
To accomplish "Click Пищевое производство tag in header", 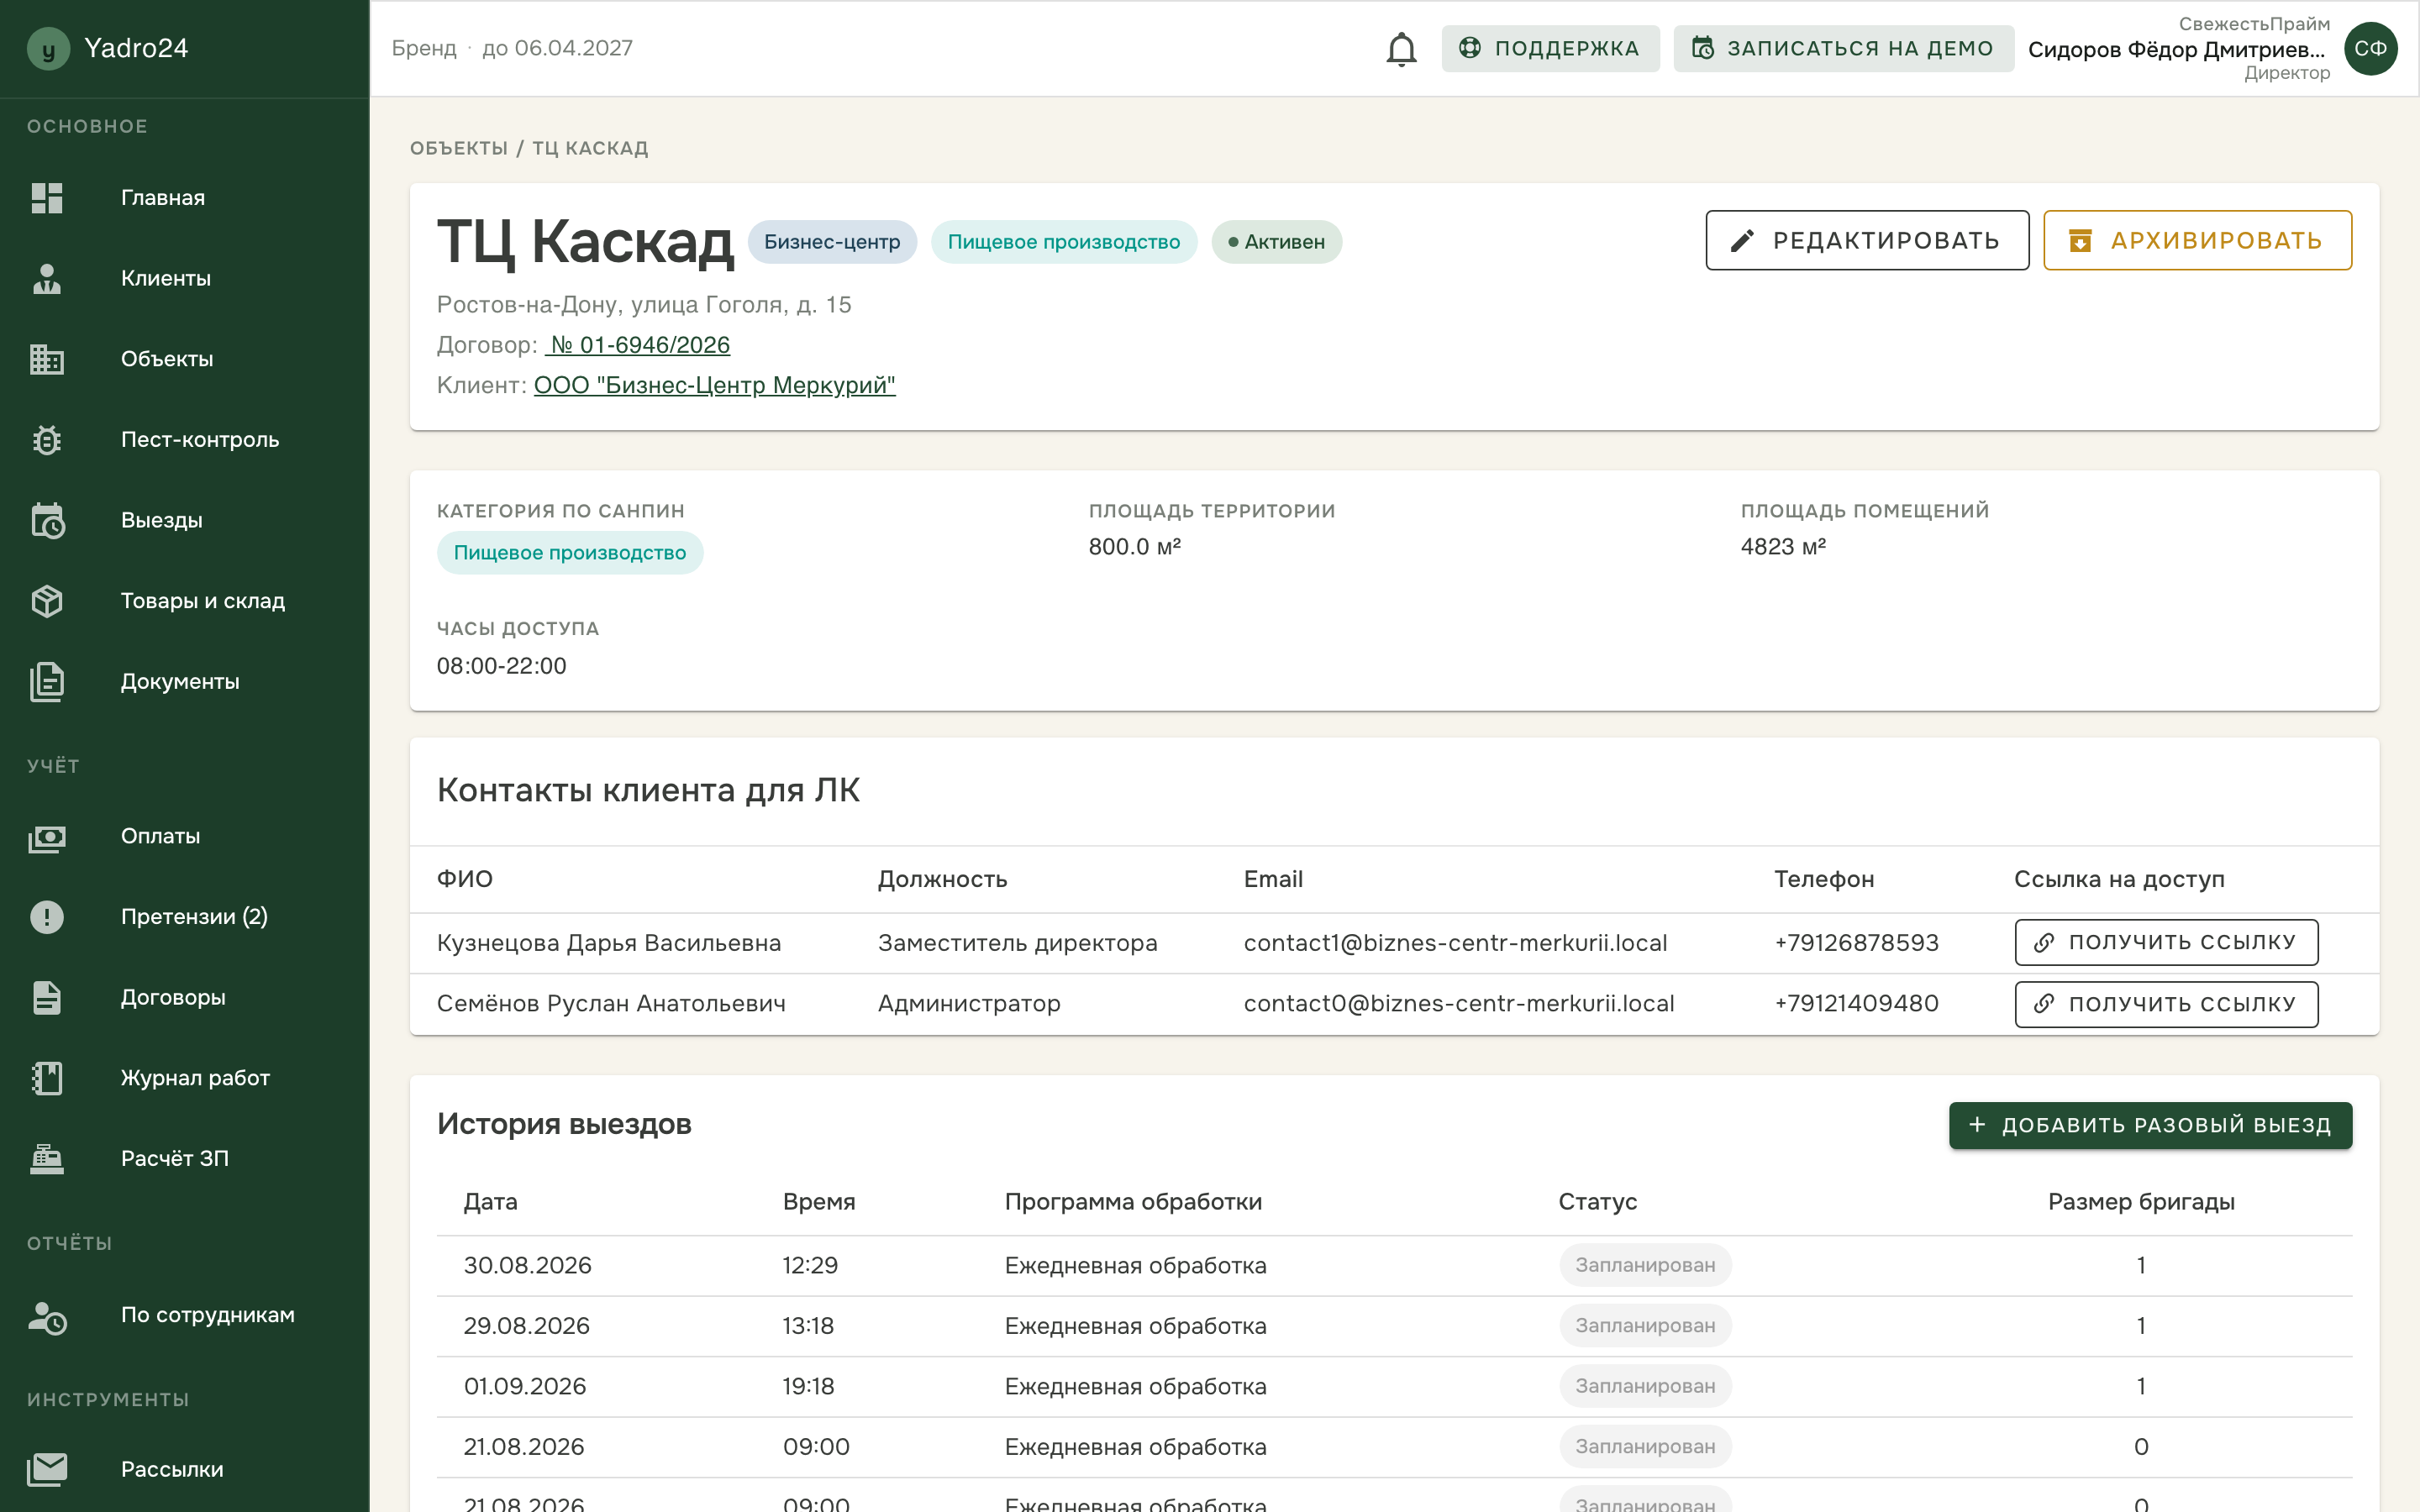I will (1064, 242).
